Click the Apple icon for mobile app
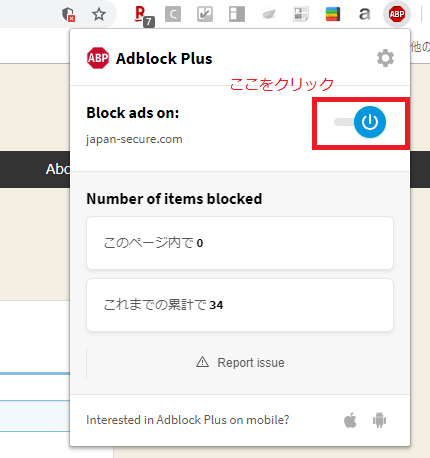This screenshot has height=458, width=430. [x=350, y=420]
